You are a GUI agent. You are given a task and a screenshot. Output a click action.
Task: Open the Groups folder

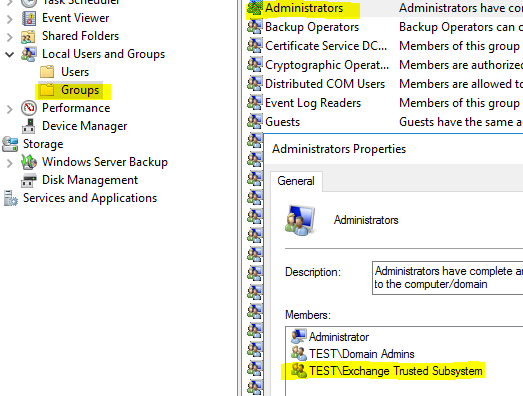(80, 90)
